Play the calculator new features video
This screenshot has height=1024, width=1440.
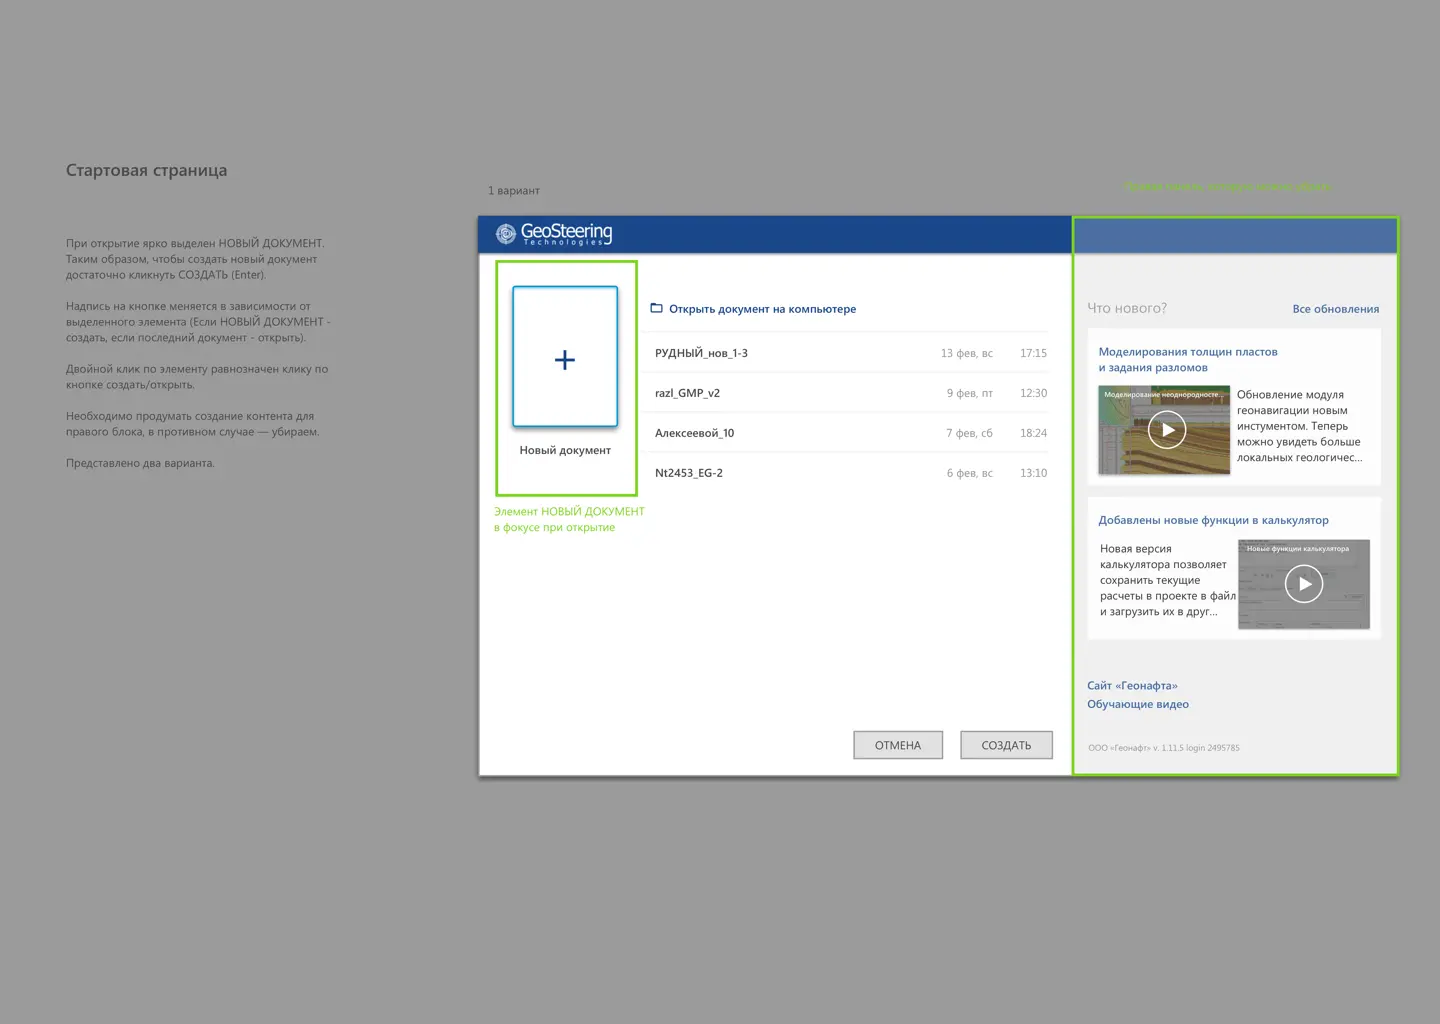(x=1304, y=584)
